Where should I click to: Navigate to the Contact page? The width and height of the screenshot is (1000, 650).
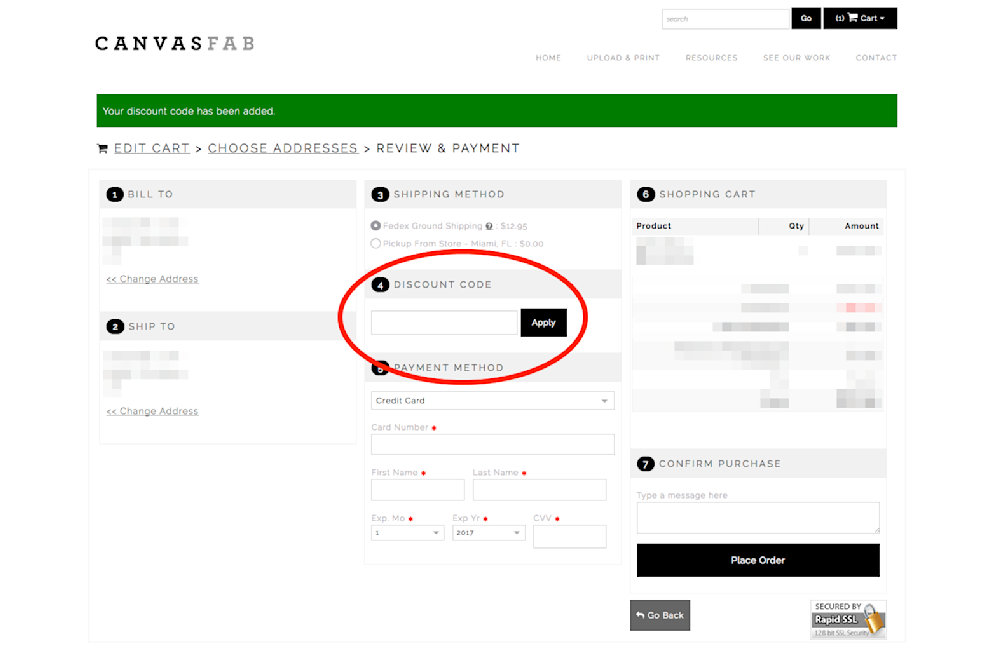click(876, 58)
